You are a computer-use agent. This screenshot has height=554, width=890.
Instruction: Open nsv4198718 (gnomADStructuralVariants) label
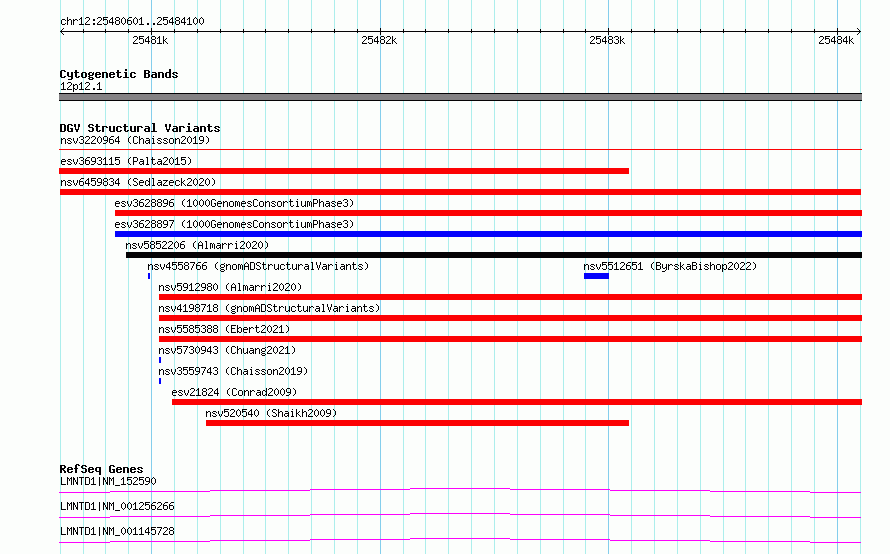coord(269,308)
